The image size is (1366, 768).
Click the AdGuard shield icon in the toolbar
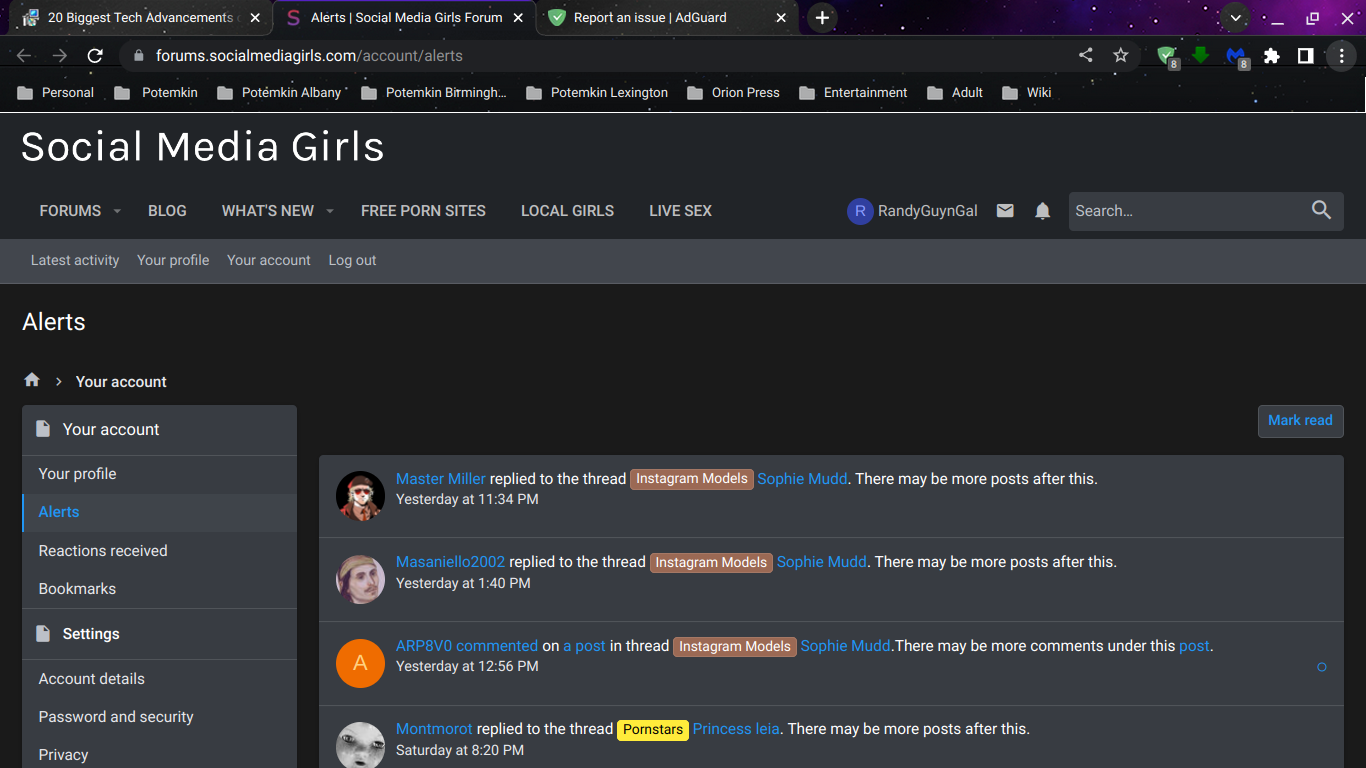point(1168,55)
